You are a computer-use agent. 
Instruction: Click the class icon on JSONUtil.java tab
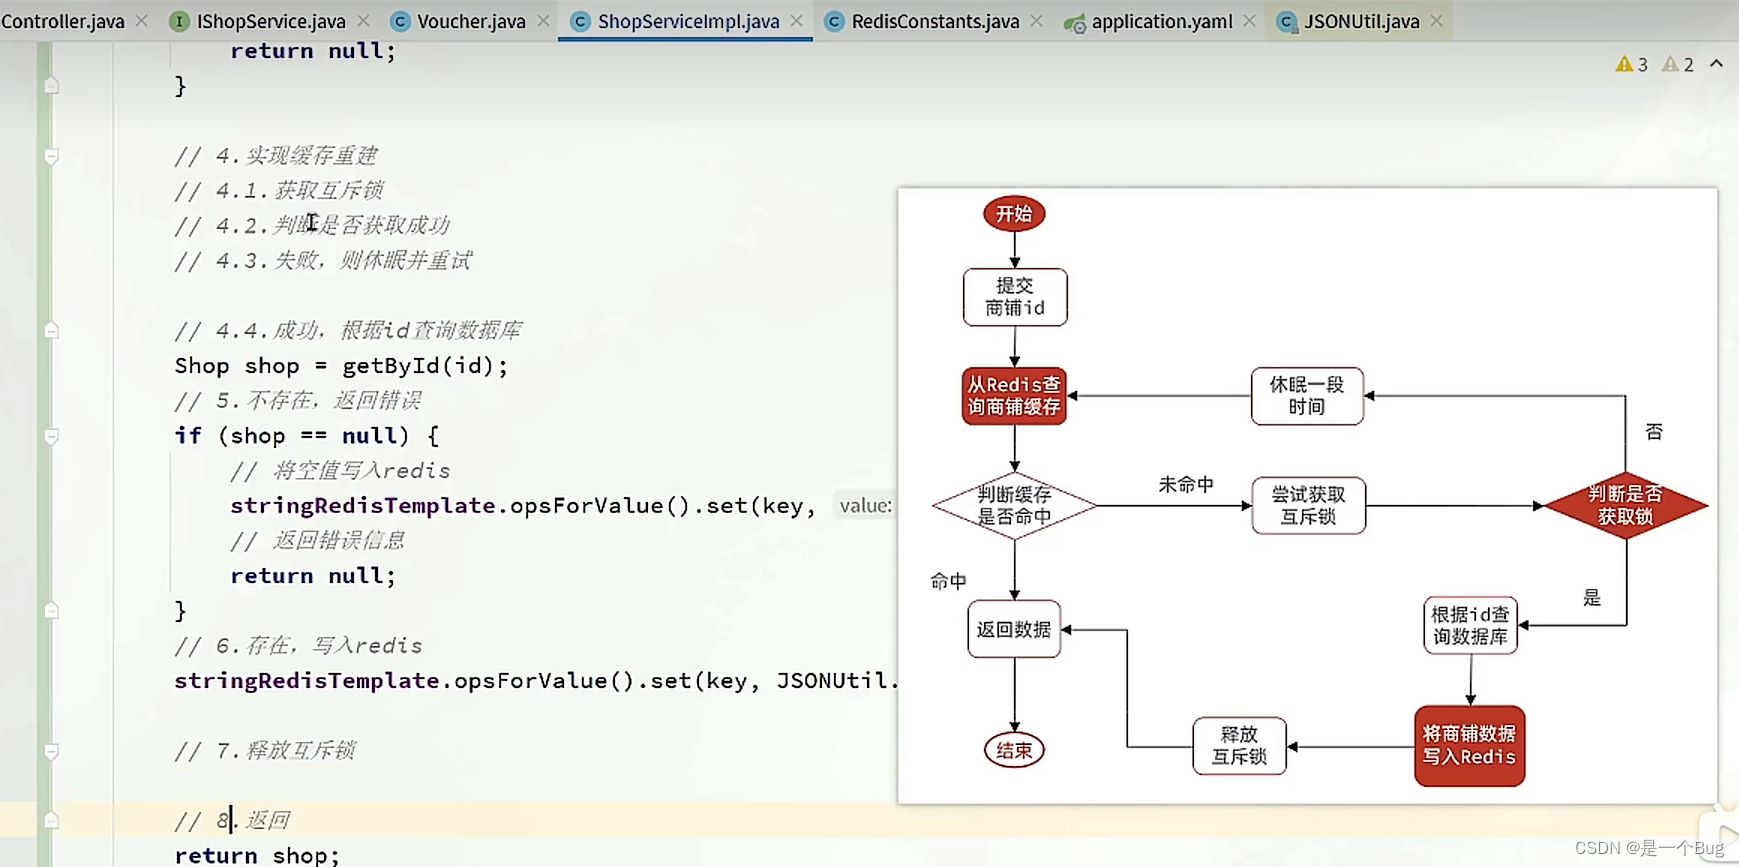pos(1287,21)
